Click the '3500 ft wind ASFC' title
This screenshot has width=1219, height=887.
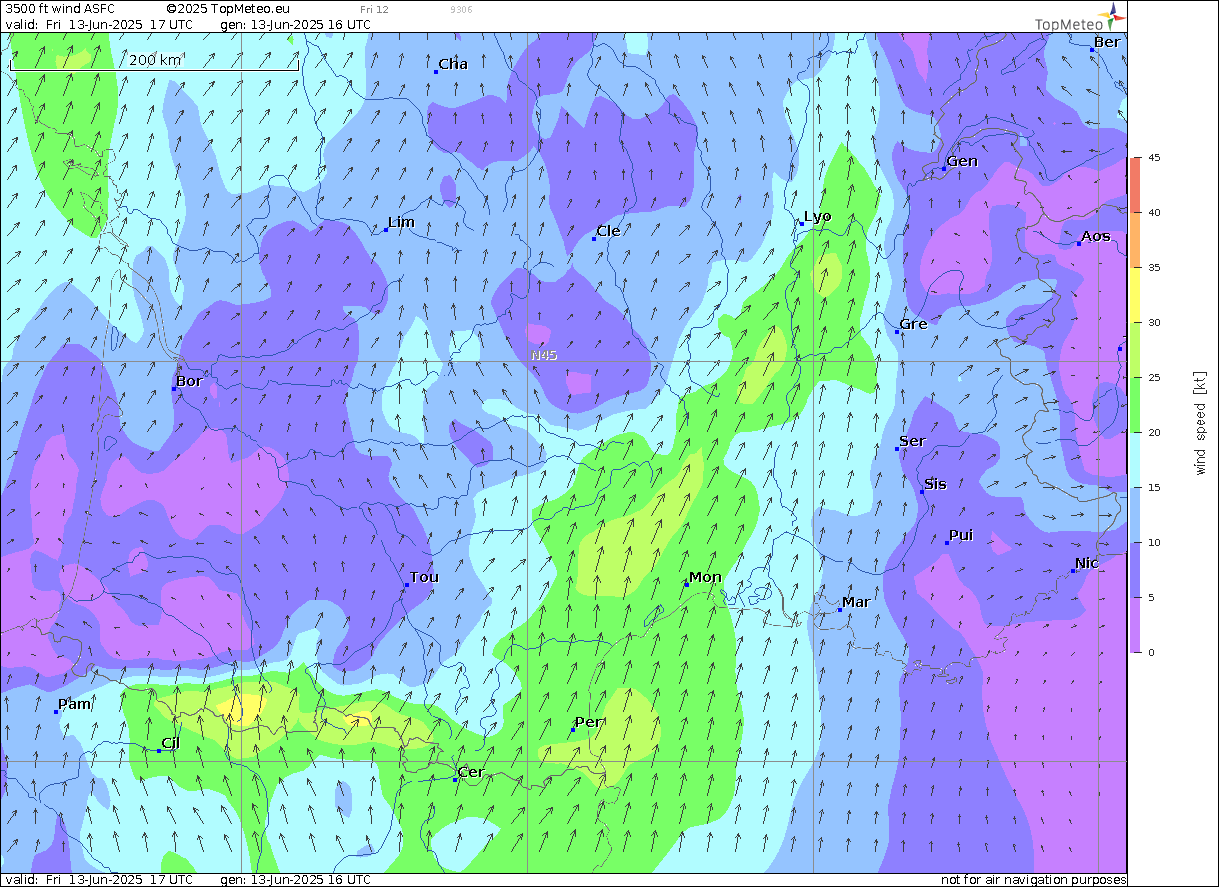point(60,9)
